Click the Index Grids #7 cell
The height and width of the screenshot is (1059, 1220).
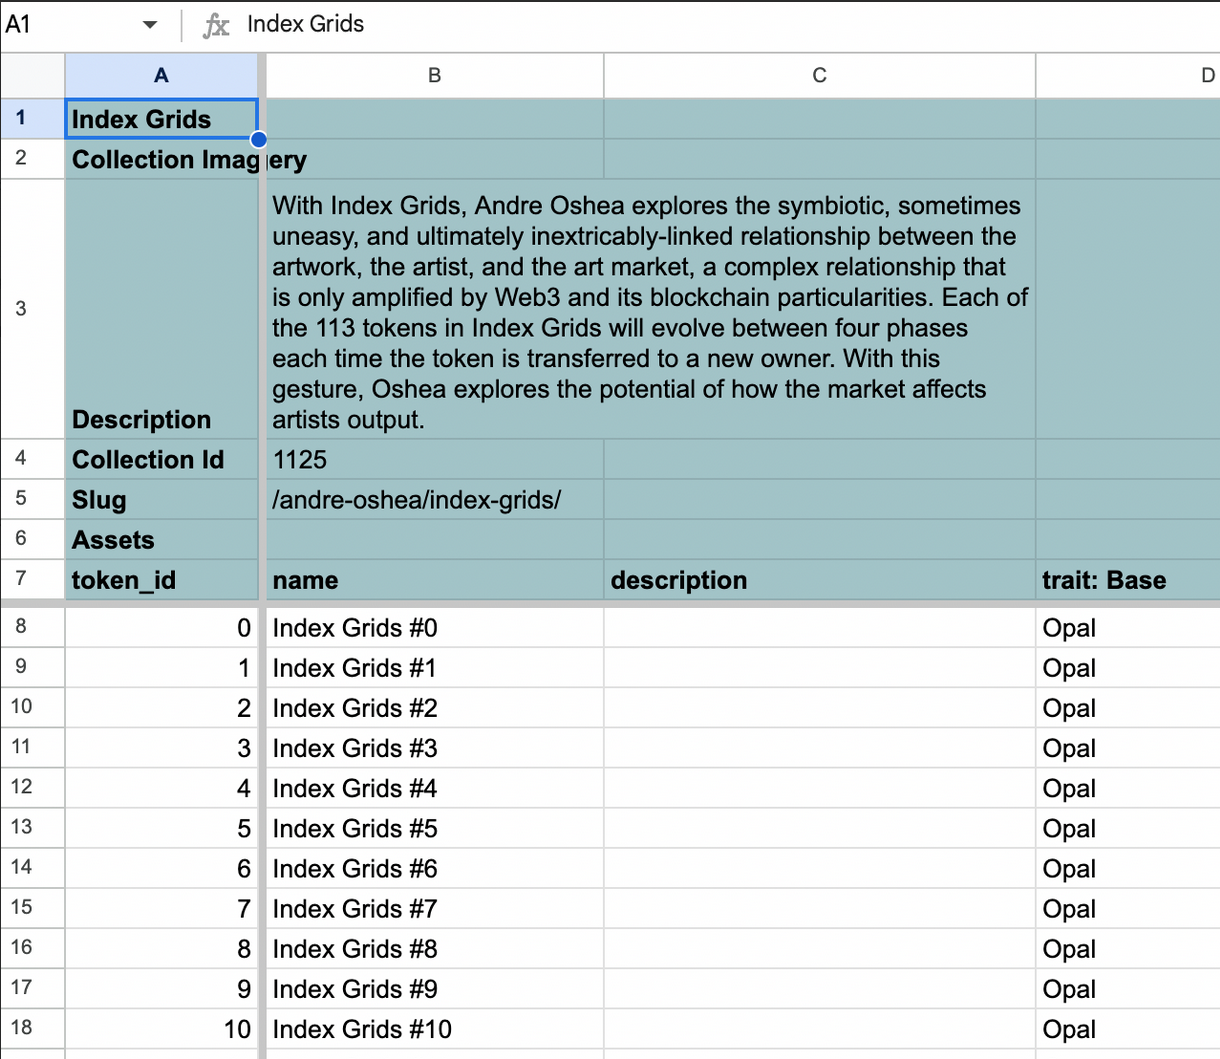coord(434,908)
